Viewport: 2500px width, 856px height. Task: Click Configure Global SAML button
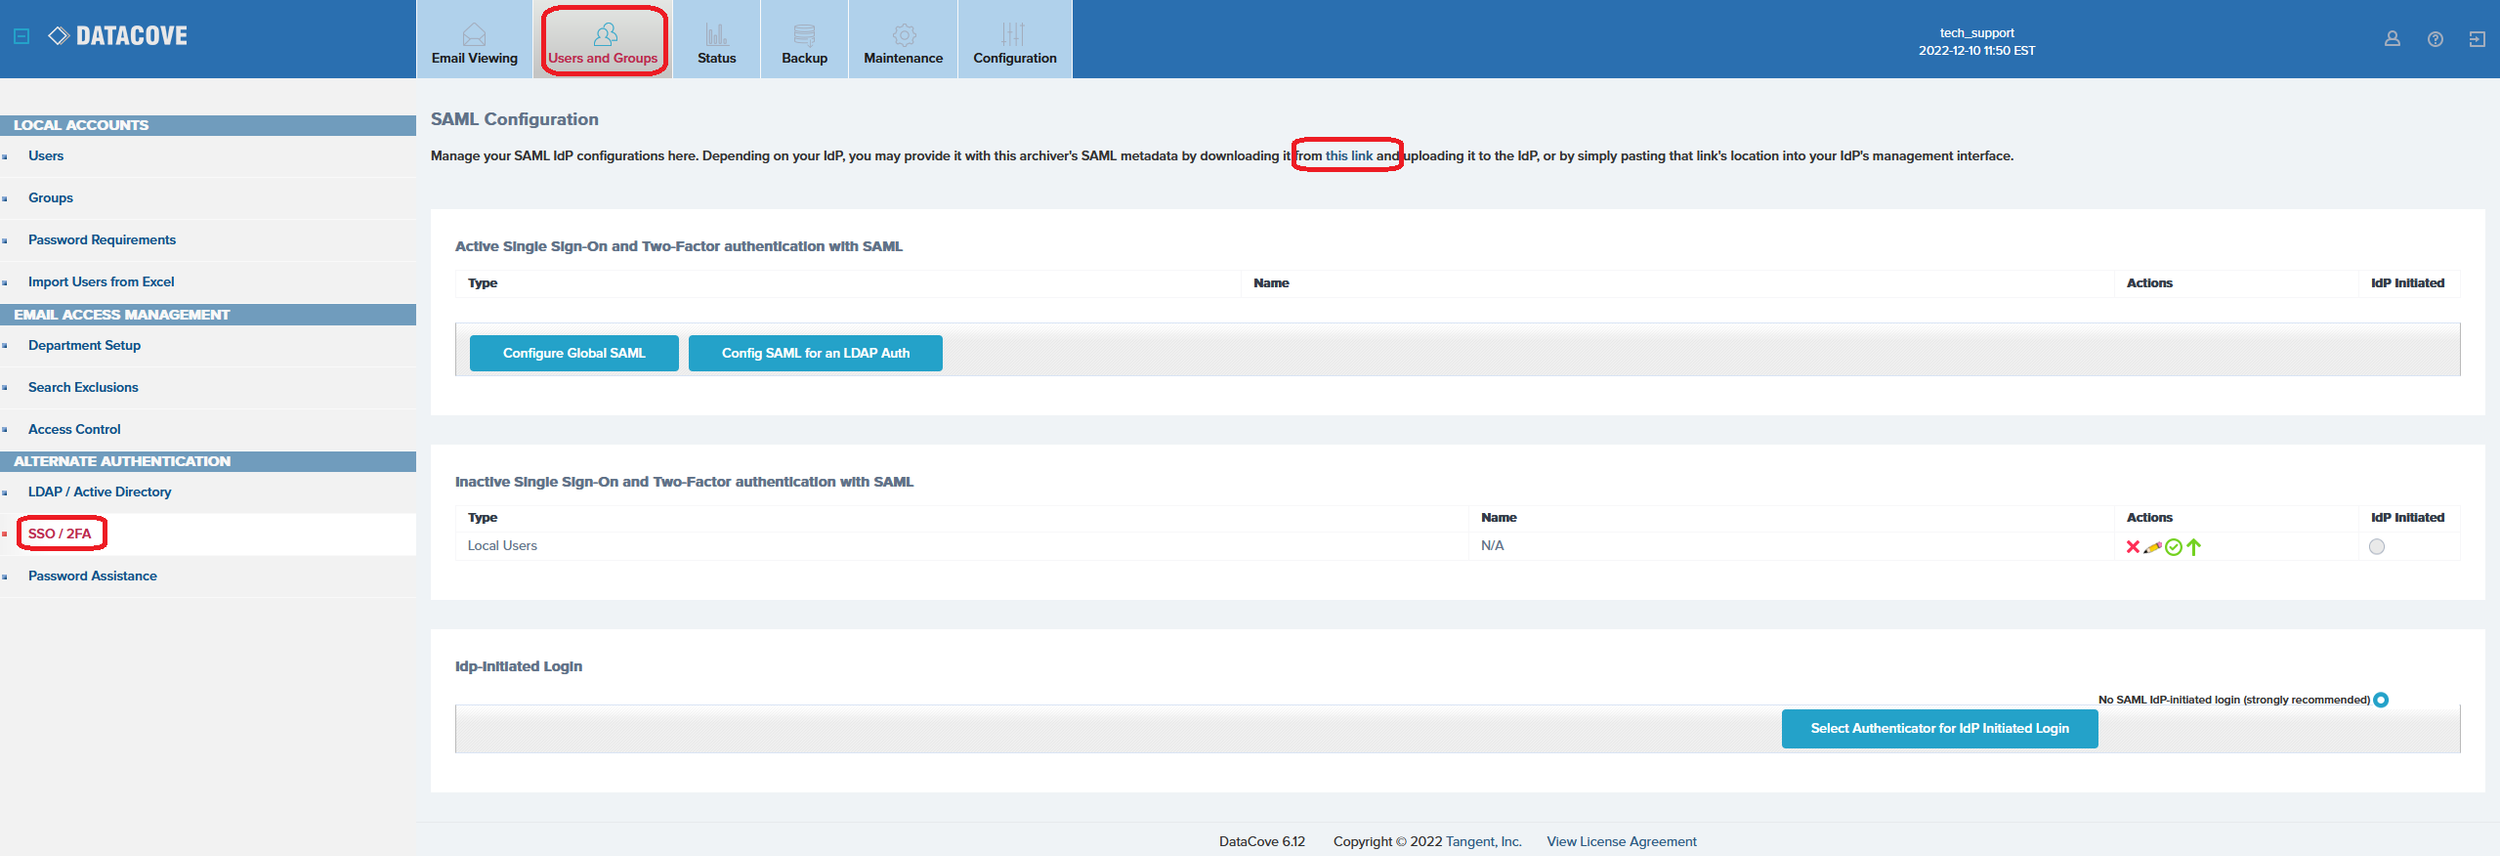point(574,353)
